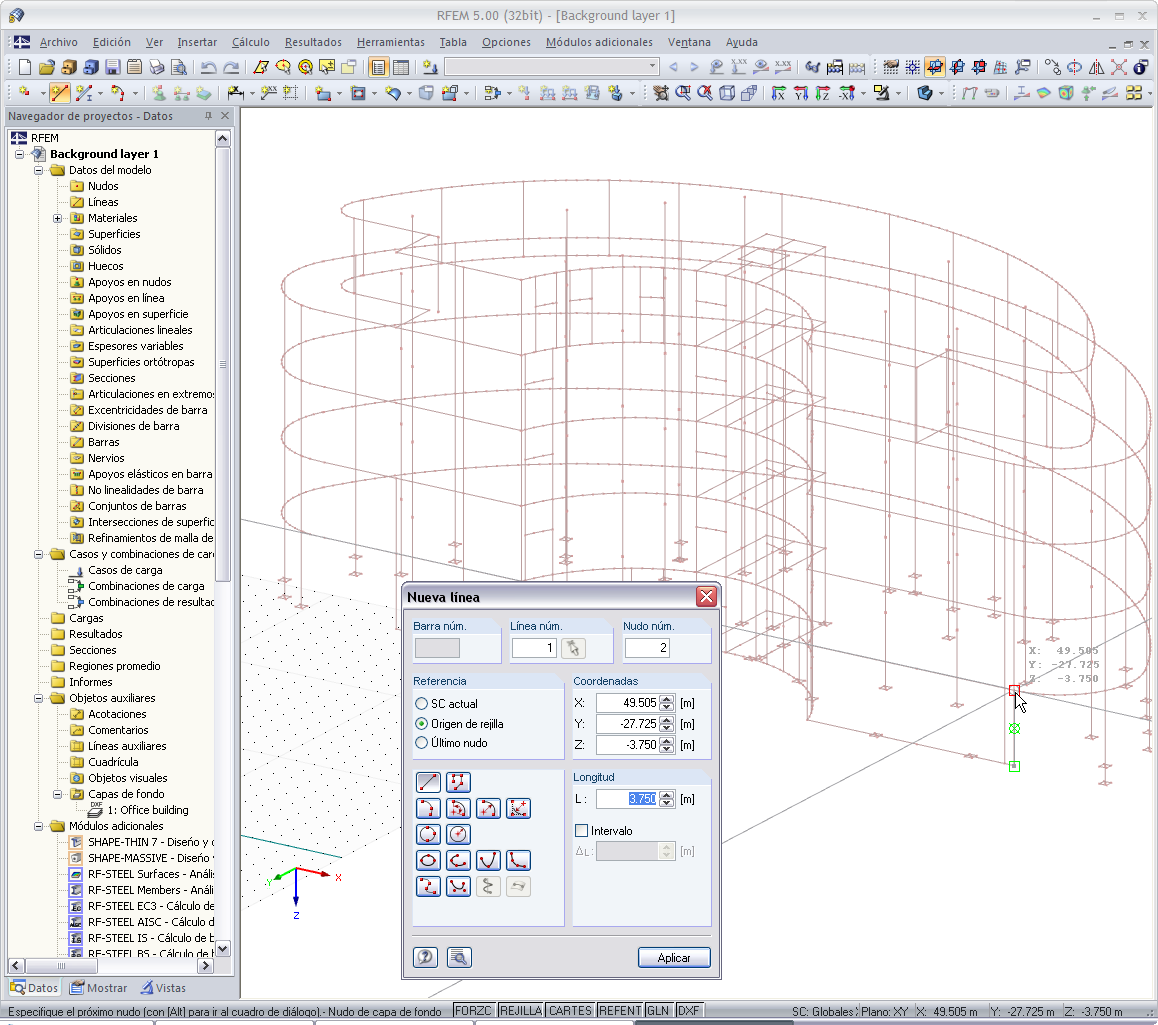Toggle the REJILLA status bar button

[x=520, y=1011]
